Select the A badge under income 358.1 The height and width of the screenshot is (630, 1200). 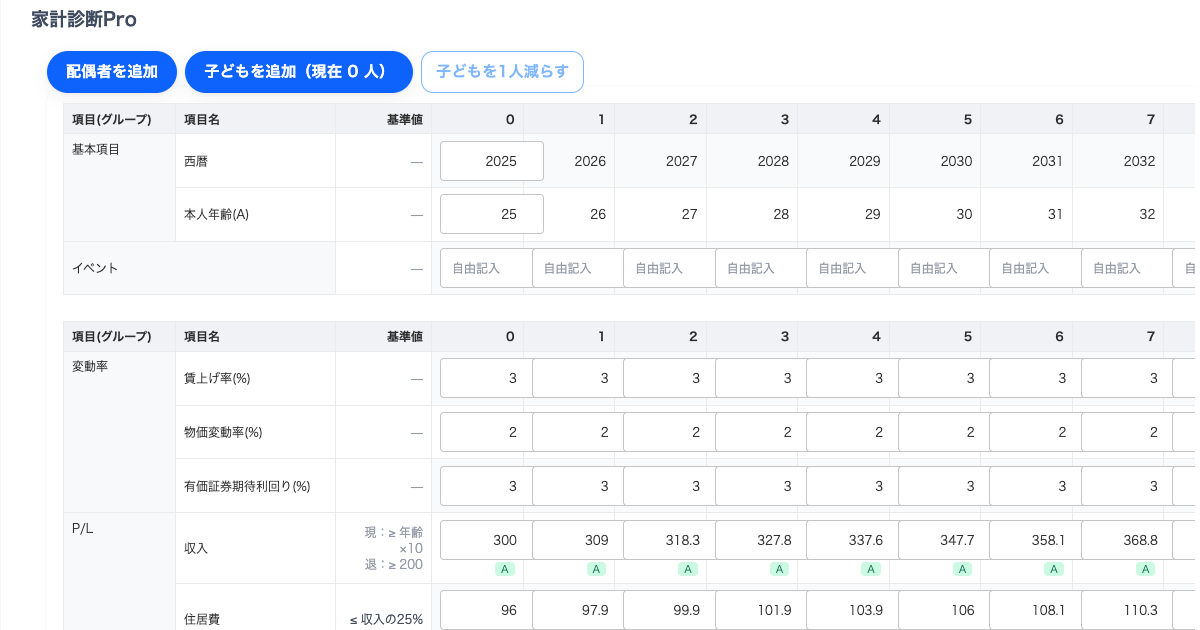1054,569
